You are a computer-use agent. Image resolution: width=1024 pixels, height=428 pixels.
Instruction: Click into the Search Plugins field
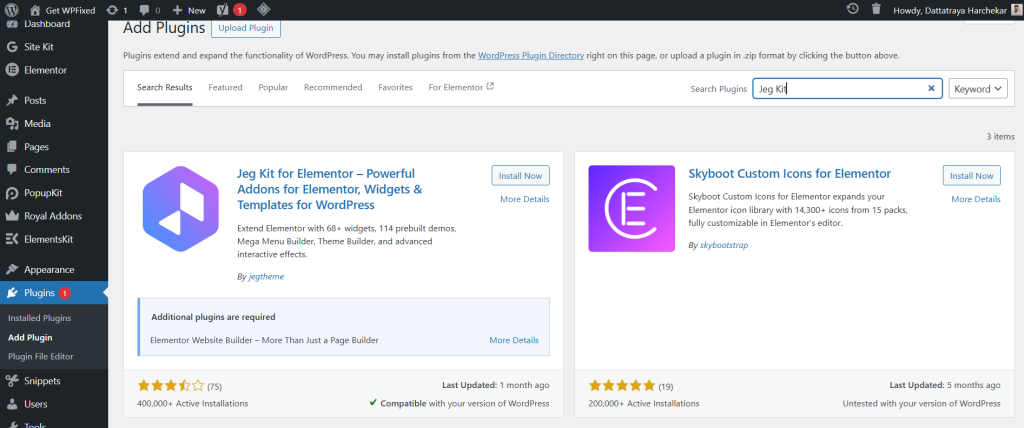840,89
